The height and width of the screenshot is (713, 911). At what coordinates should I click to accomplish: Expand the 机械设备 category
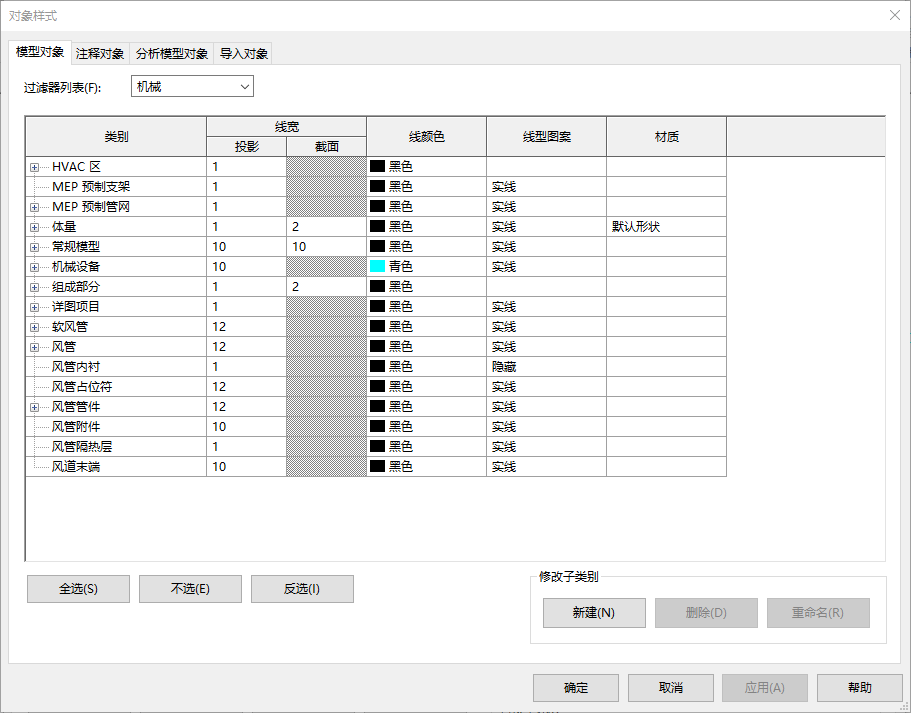pos(34,267)
